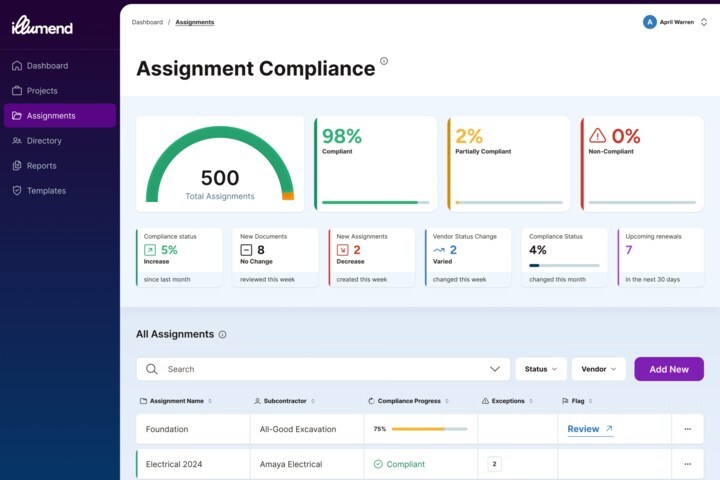
Task: Click the Non-Compliant warning triangle icon
Action: [x=598, y=135]
